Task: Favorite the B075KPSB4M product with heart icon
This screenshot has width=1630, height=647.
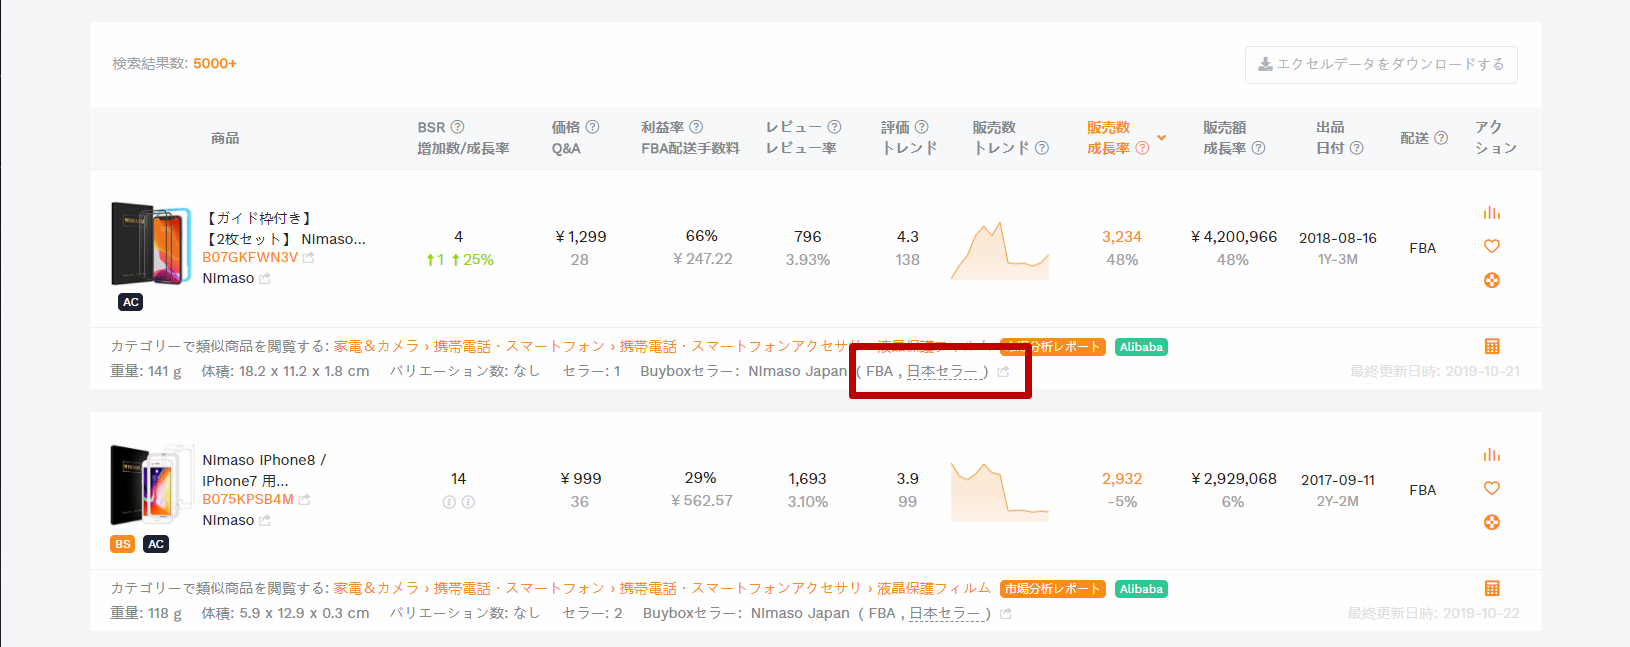Action: [x=1492, y=488]
